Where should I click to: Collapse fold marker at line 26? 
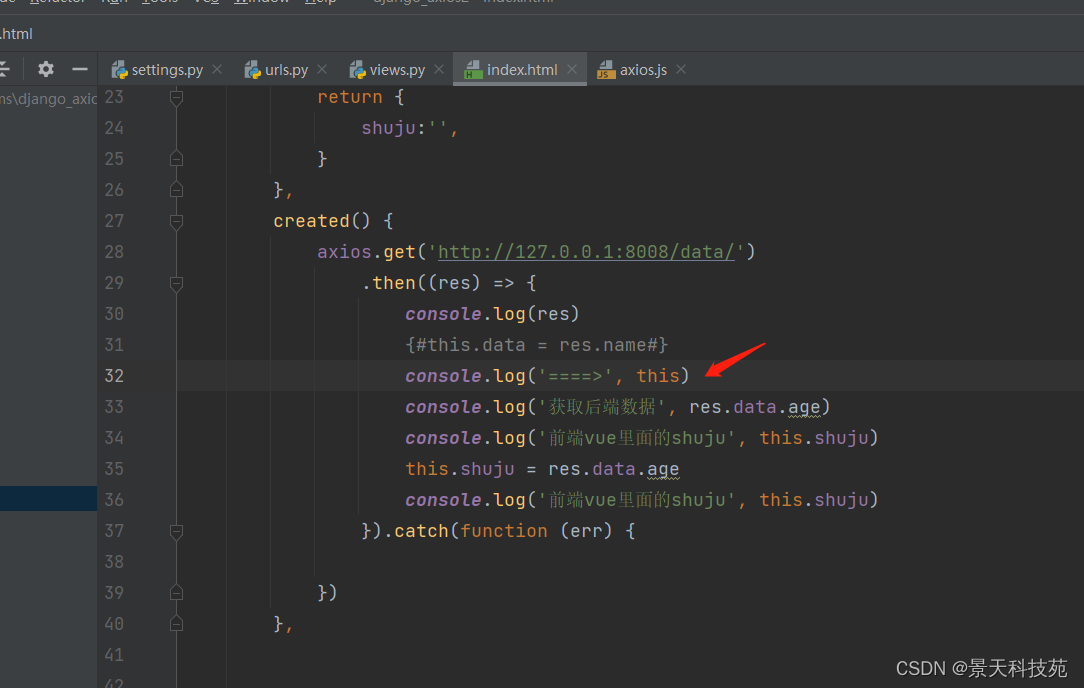click(176, 190)
